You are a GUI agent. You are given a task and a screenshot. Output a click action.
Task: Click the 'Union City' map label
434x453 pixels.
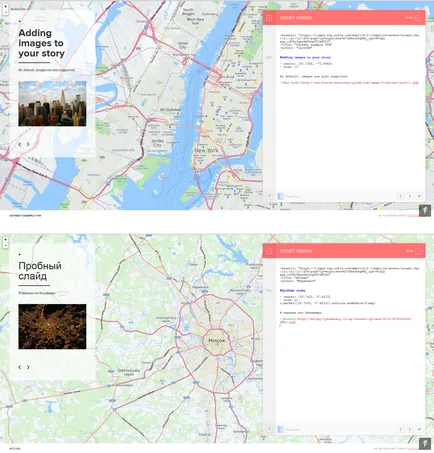(x=183, y=45)
